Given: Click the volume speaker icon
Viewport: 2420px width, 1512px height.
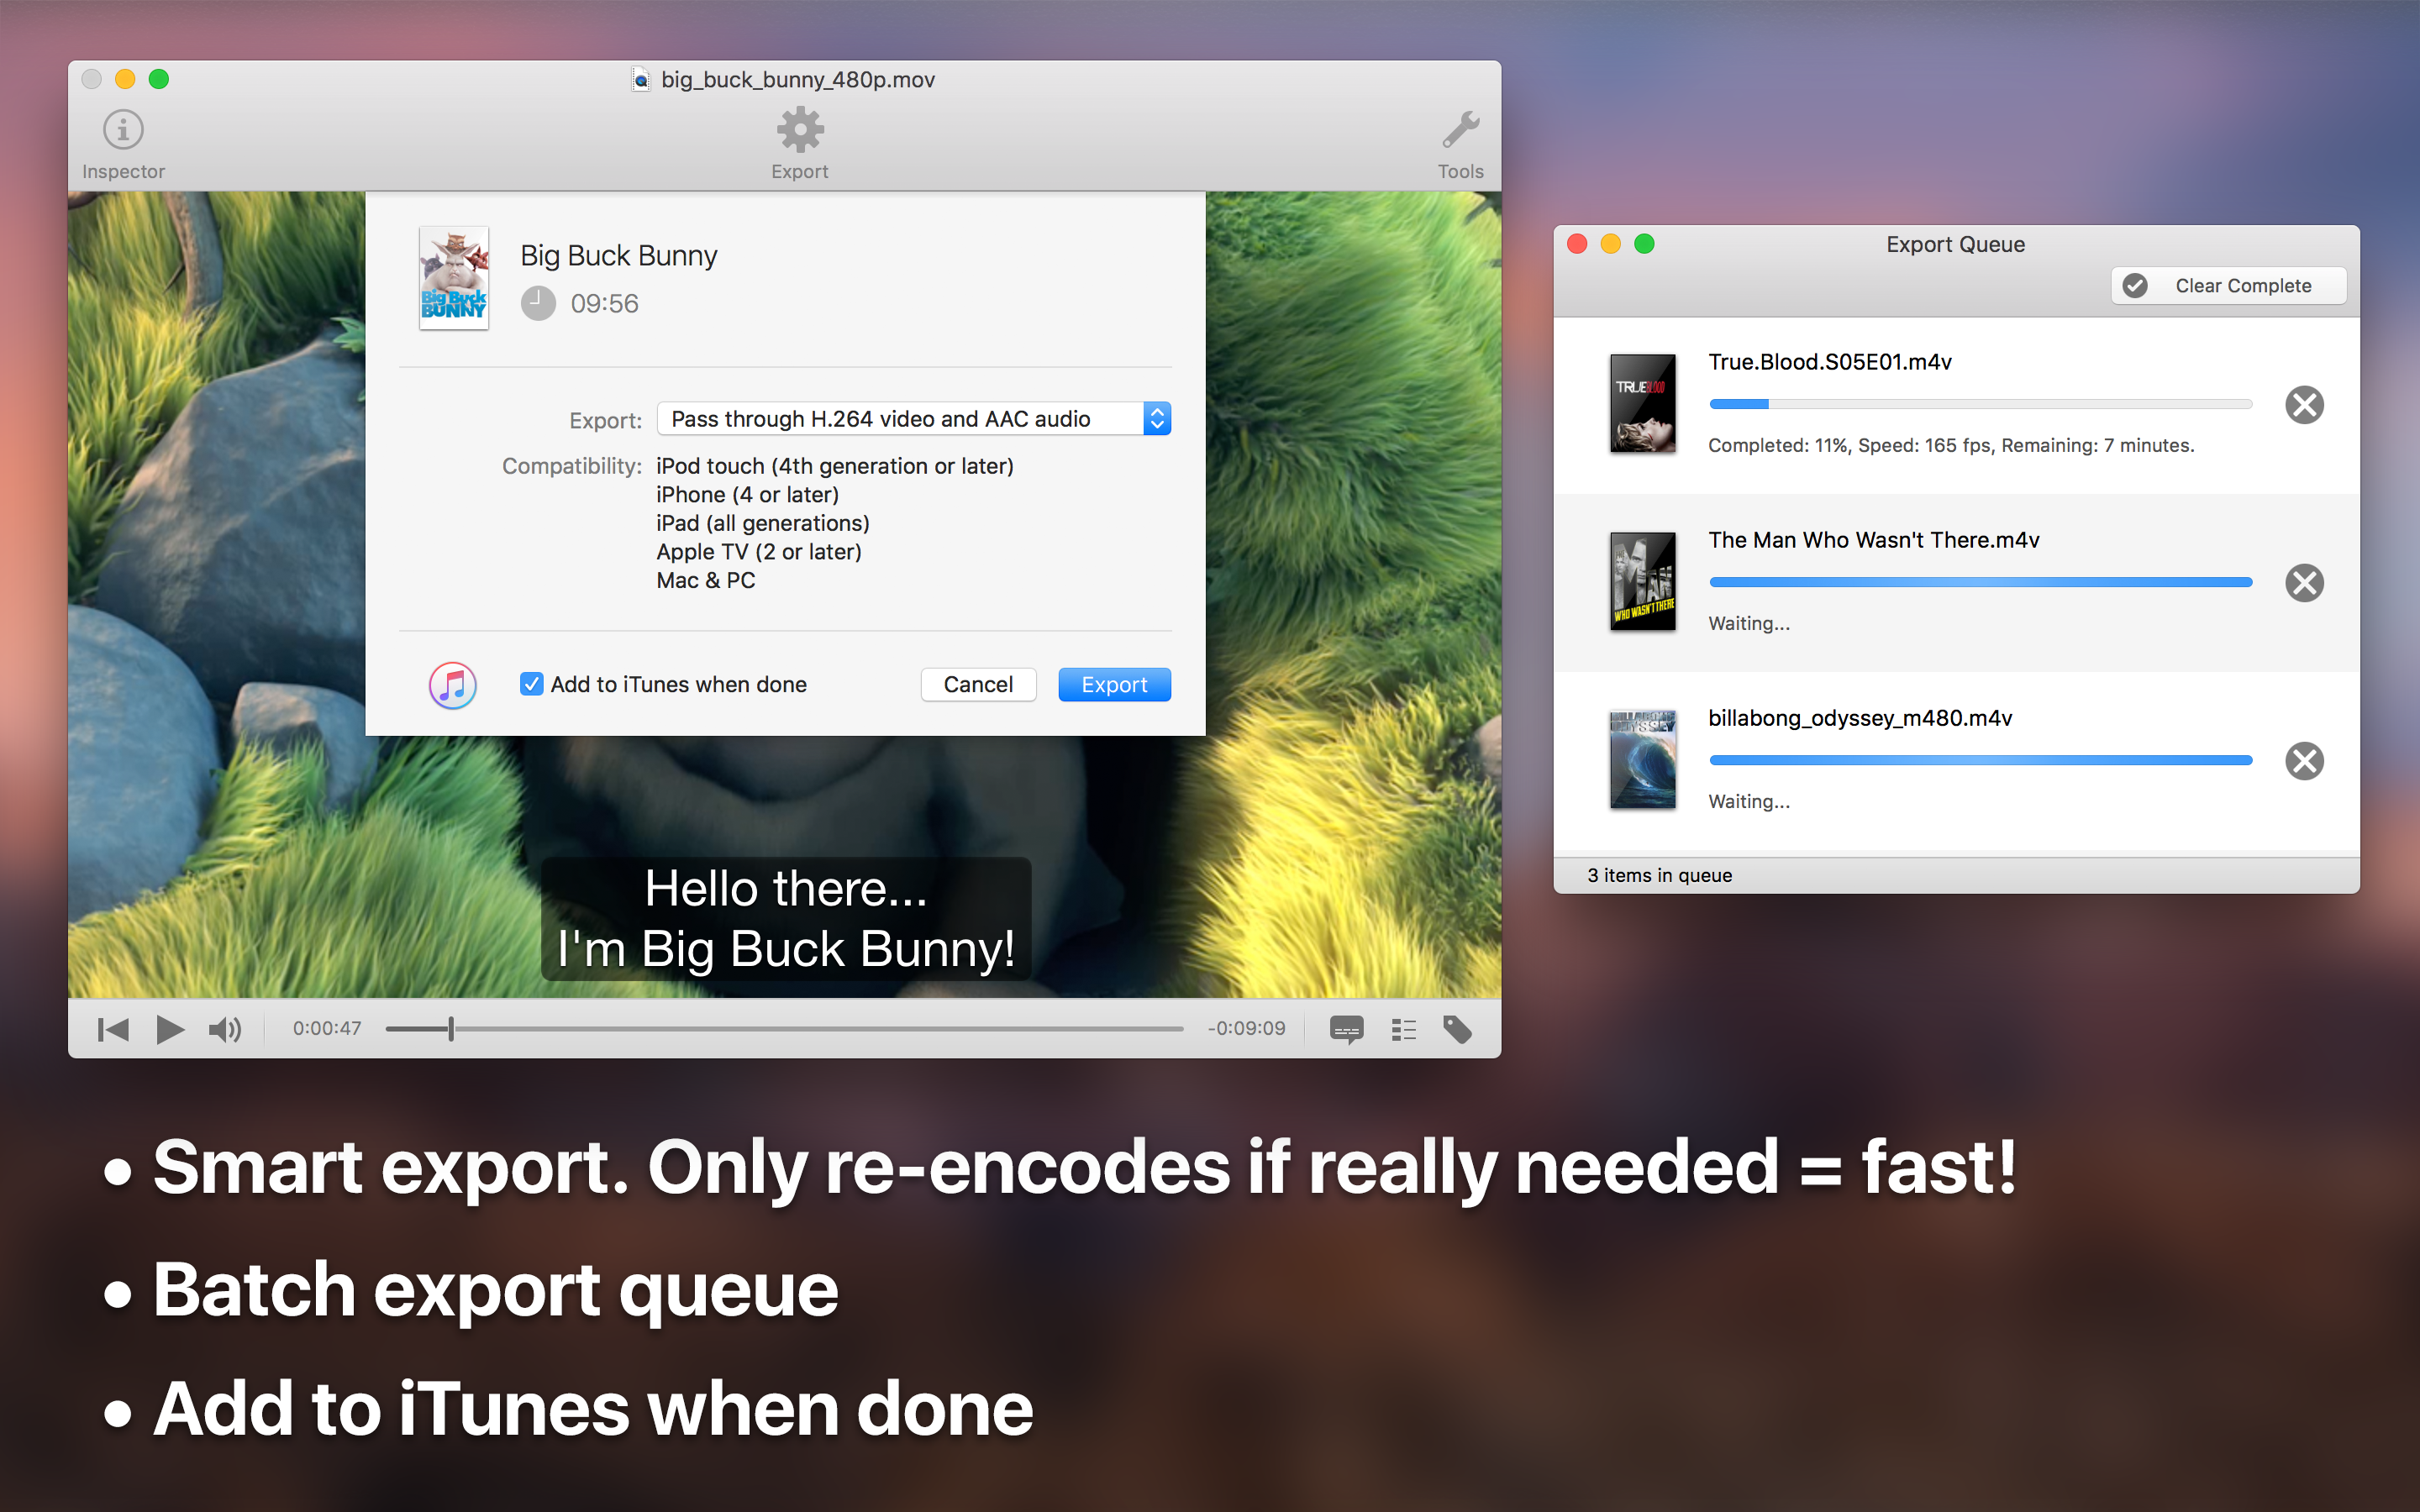Looking at the screenshot, I should 224,1029.
